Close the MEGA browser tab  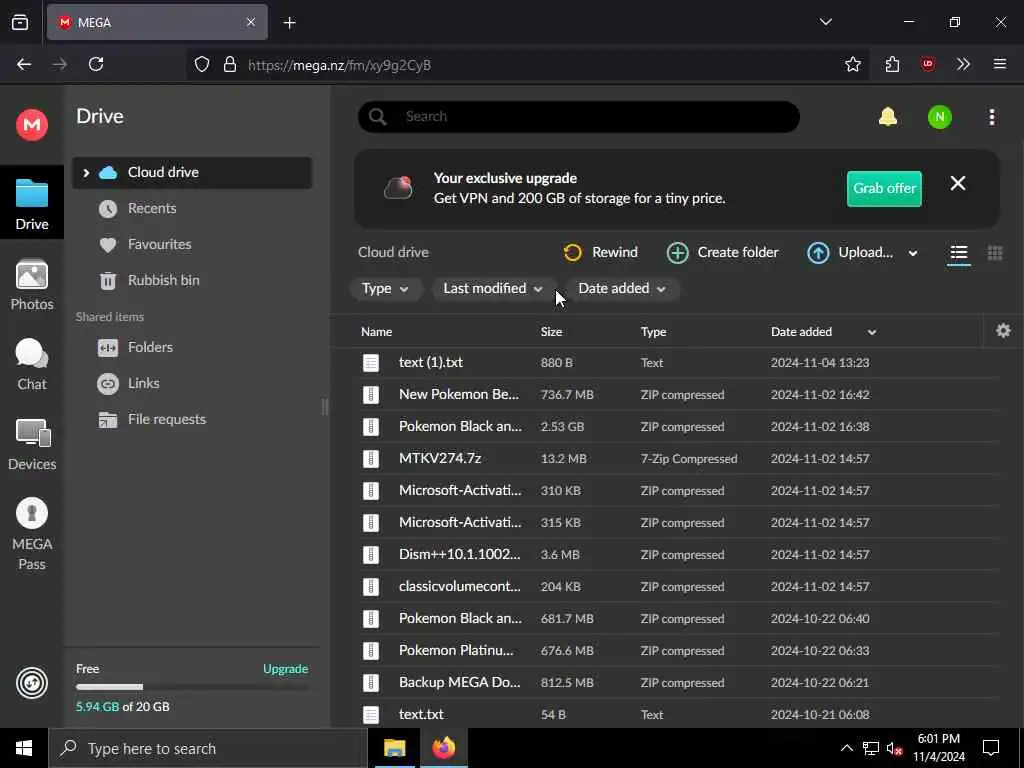point(250,22)
